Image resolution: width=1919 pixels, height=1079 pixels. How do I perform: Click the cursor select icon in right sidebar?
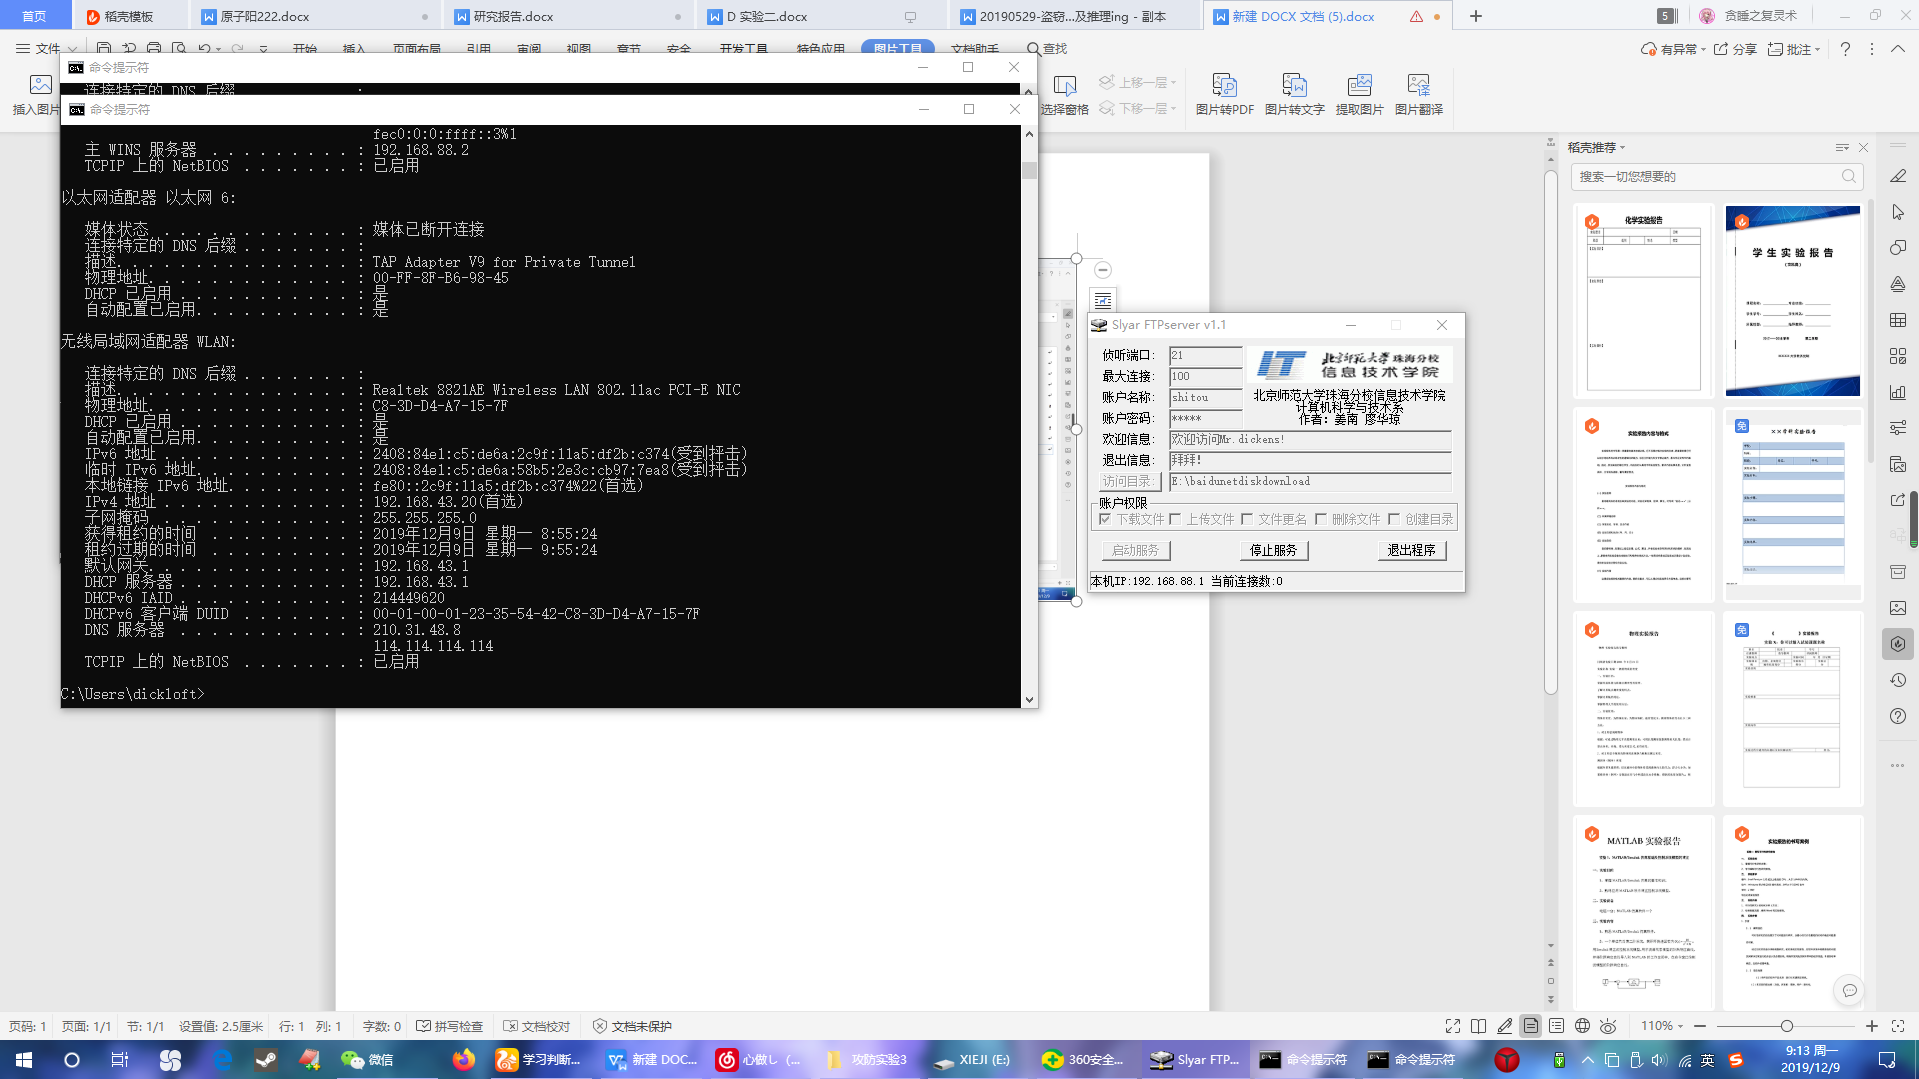tap(1898, 212)
